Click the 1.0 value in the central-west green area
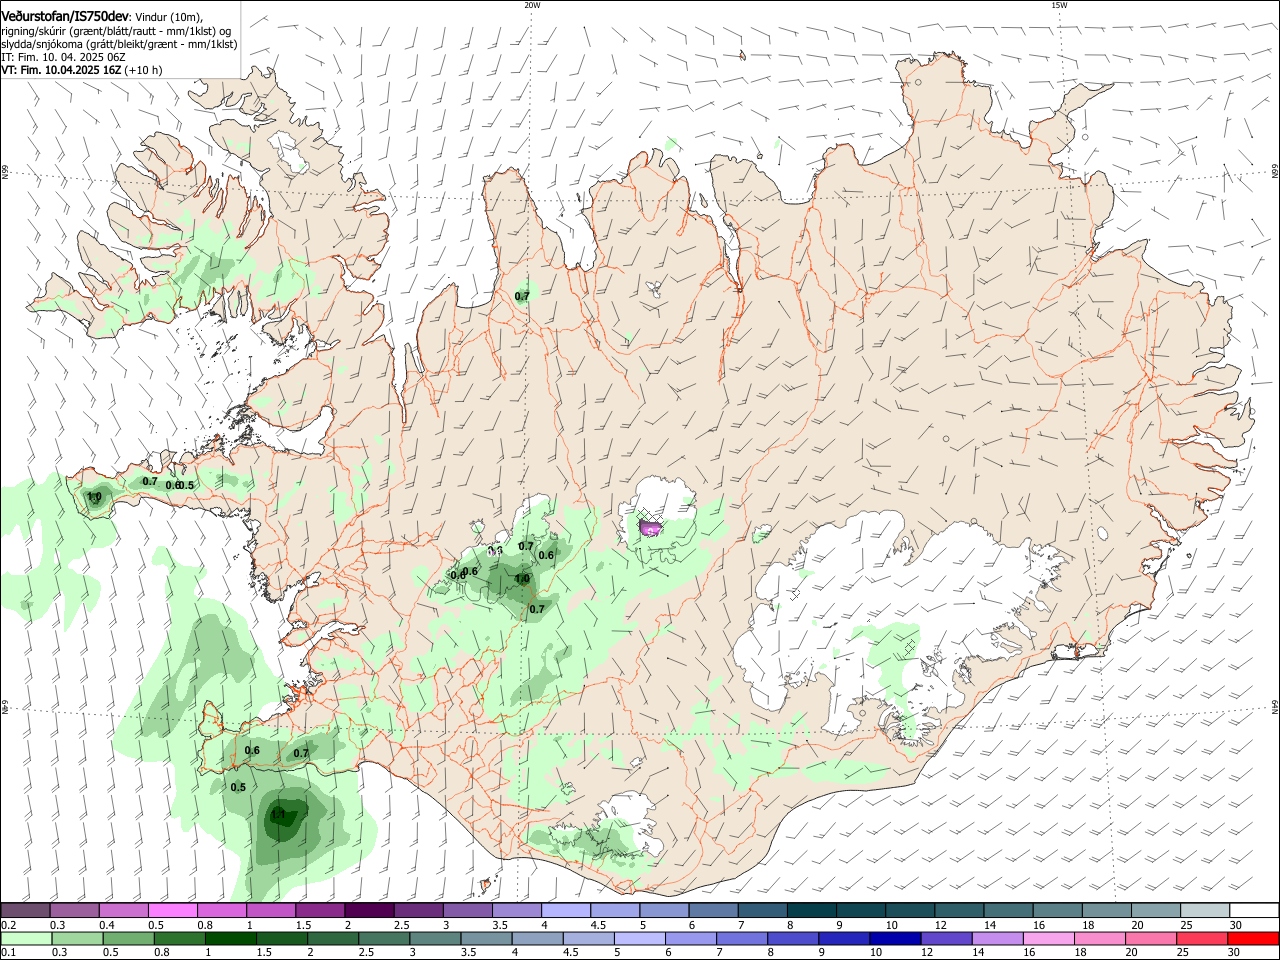 (x=522, y=579)
